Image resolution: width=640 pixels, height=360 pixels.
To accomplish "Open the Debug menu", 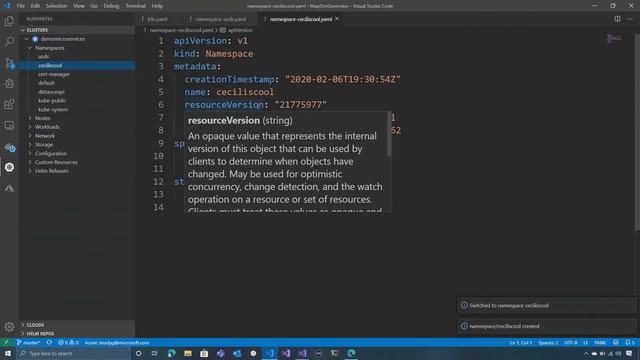I will (x=111, y=6).
